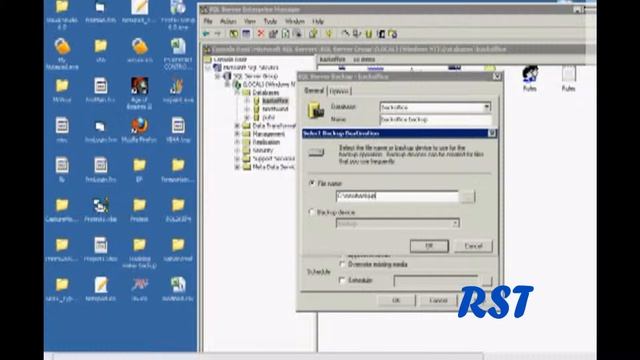Click inside the File name path field

pyautogui.click(x=397, y=196)
